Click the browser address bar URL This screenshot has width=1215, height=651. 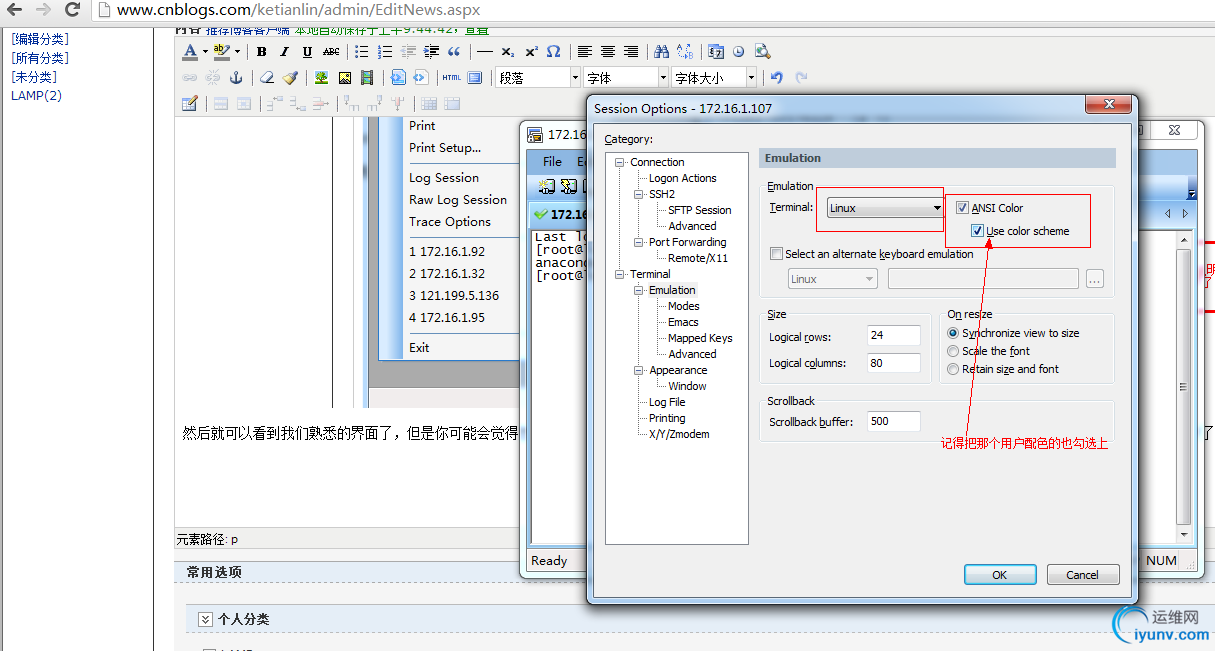298,10
